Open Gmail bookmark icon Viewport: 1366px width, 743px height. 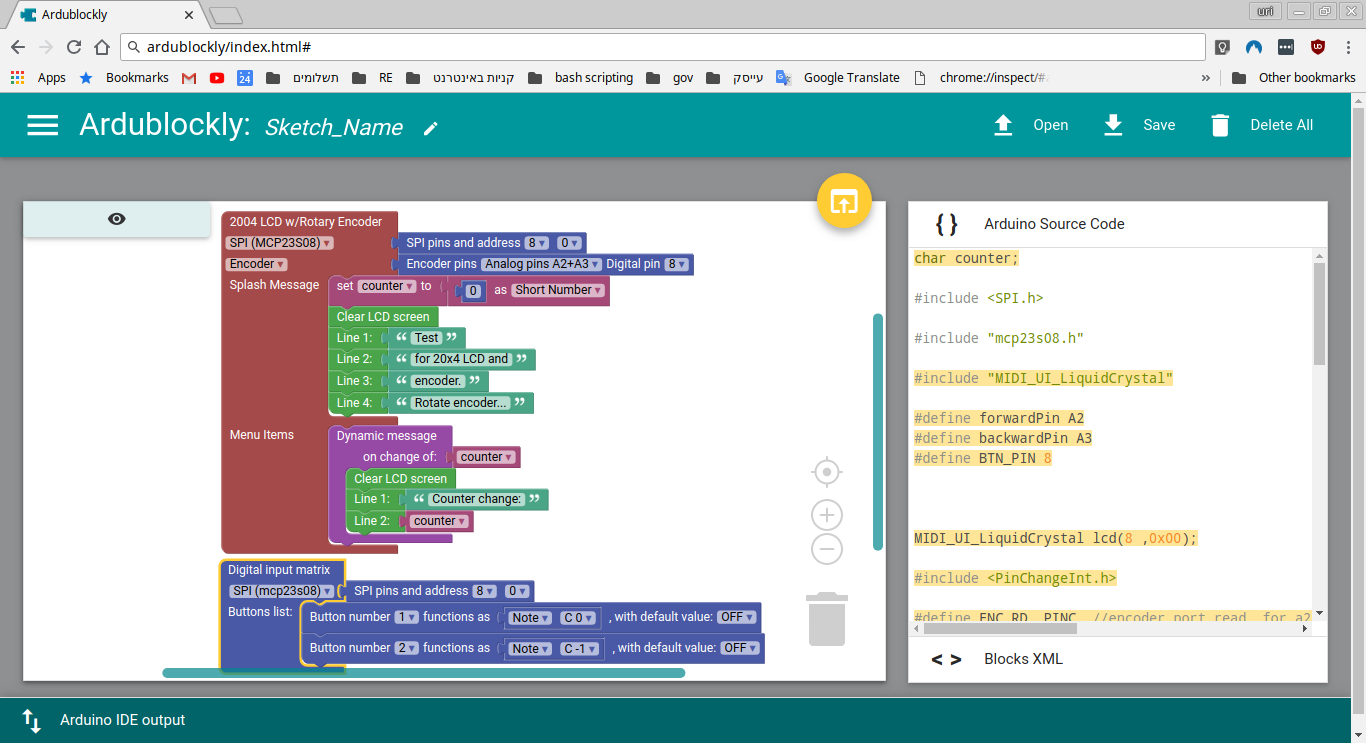(189, 78)
